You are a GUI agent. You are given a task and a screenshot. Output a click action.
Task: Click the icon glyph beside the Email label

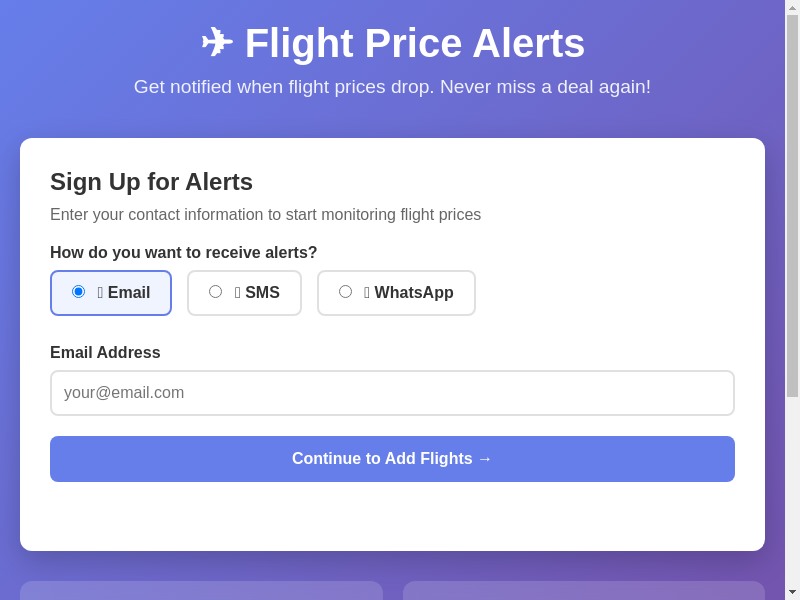tap(100, 293)
